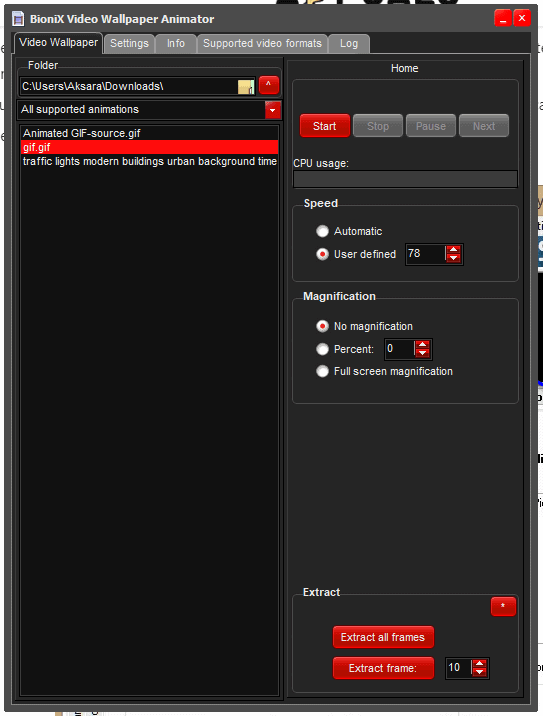This screenshot has height=716, width=543.
Task: Select traffic lights modern buildings file
Action: pos(149,161)
